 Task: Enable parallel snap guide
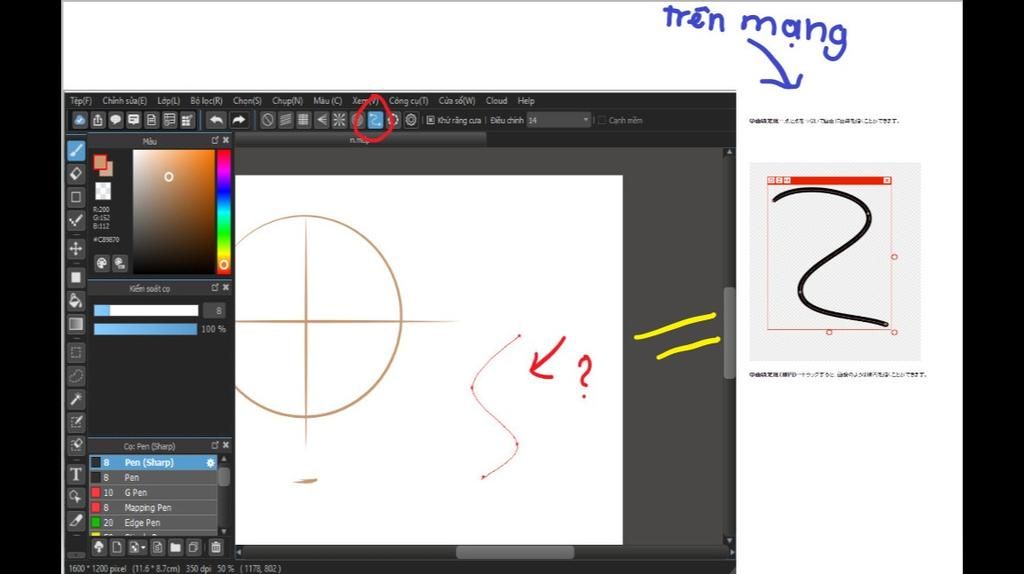coord(285,120)
